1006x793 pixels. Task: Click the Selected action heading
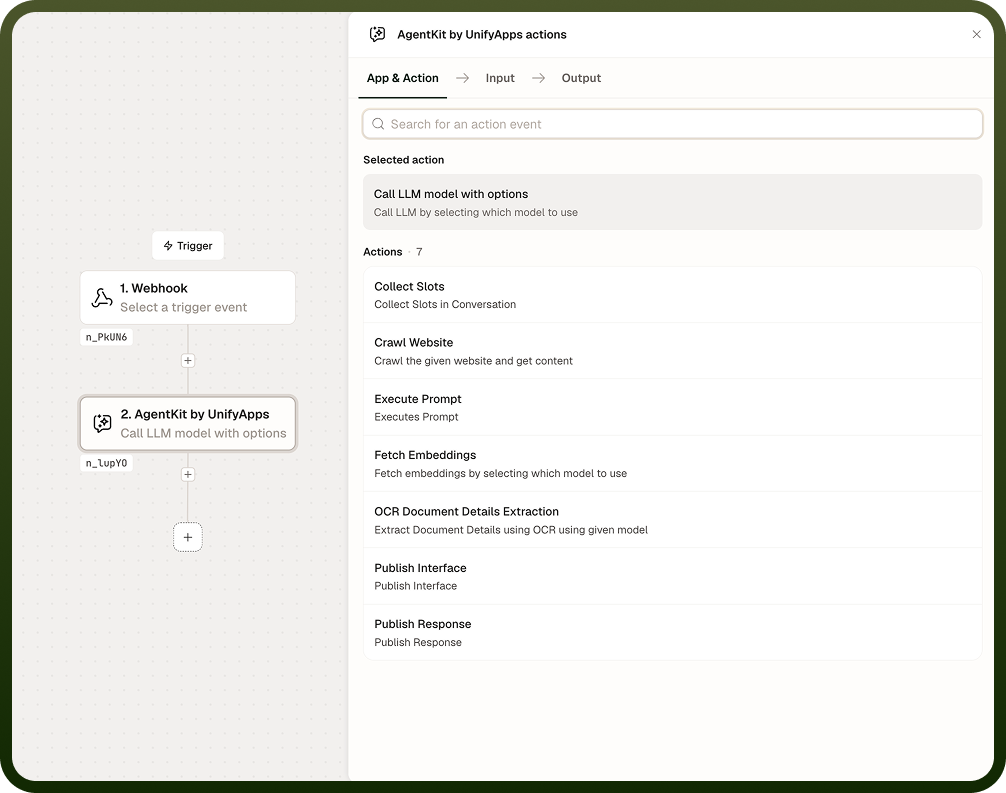tap(404, 160)
